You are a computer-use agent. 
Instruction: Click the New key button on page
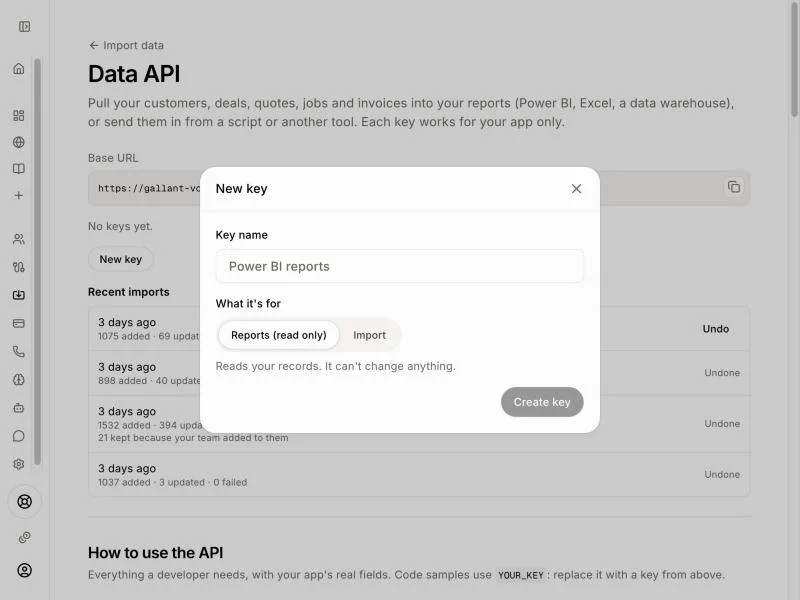point(120,259)
